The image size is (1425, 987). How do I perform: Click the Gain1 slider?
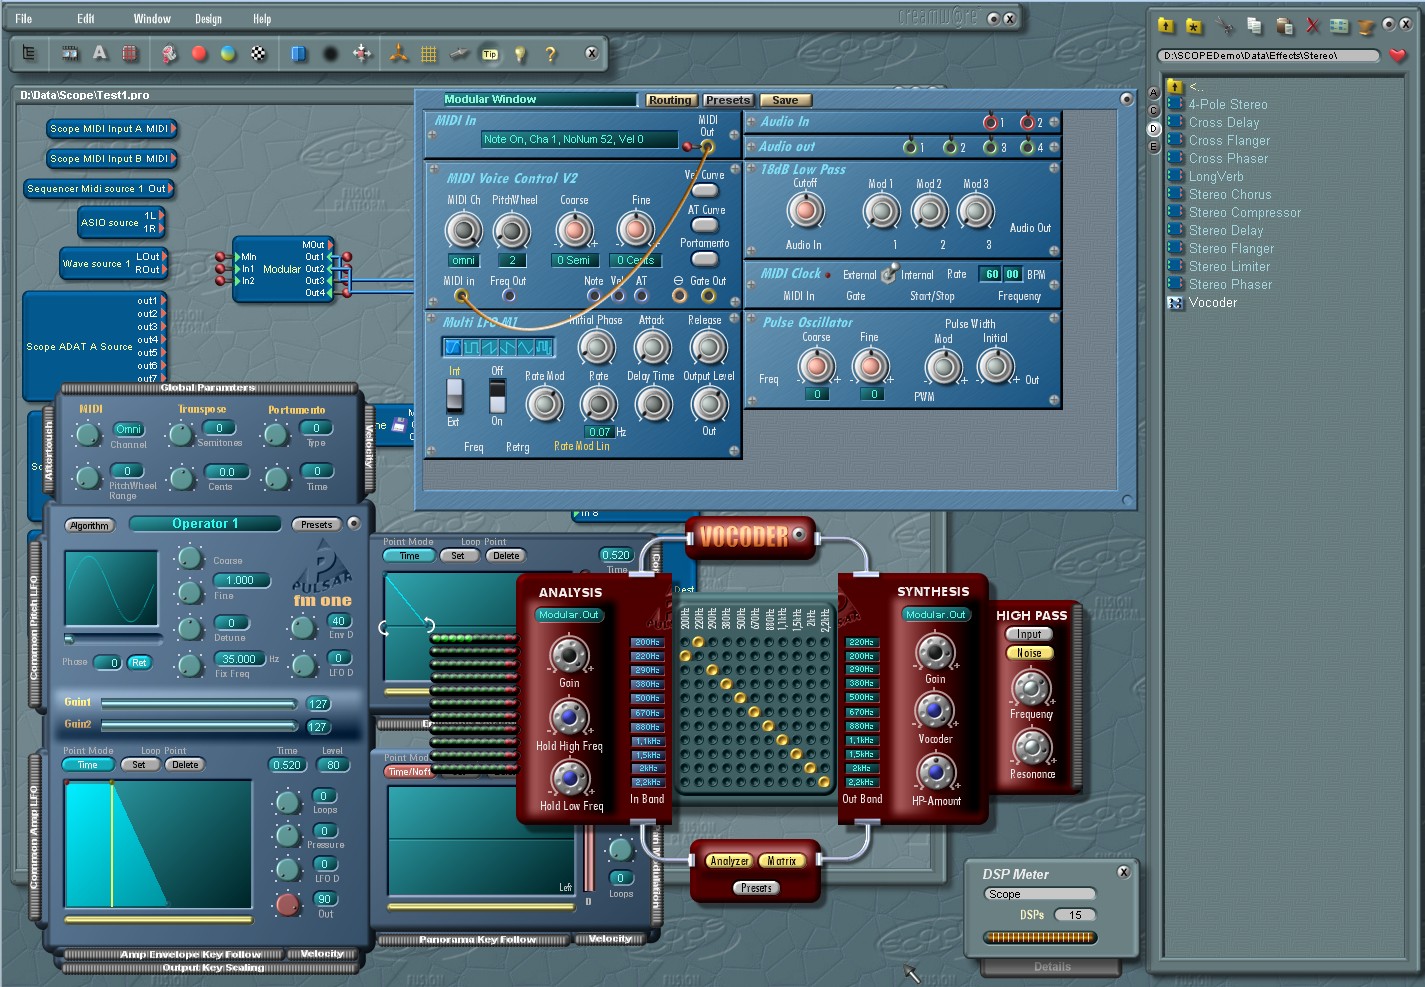pyautogui.click(x=198, y=703)
